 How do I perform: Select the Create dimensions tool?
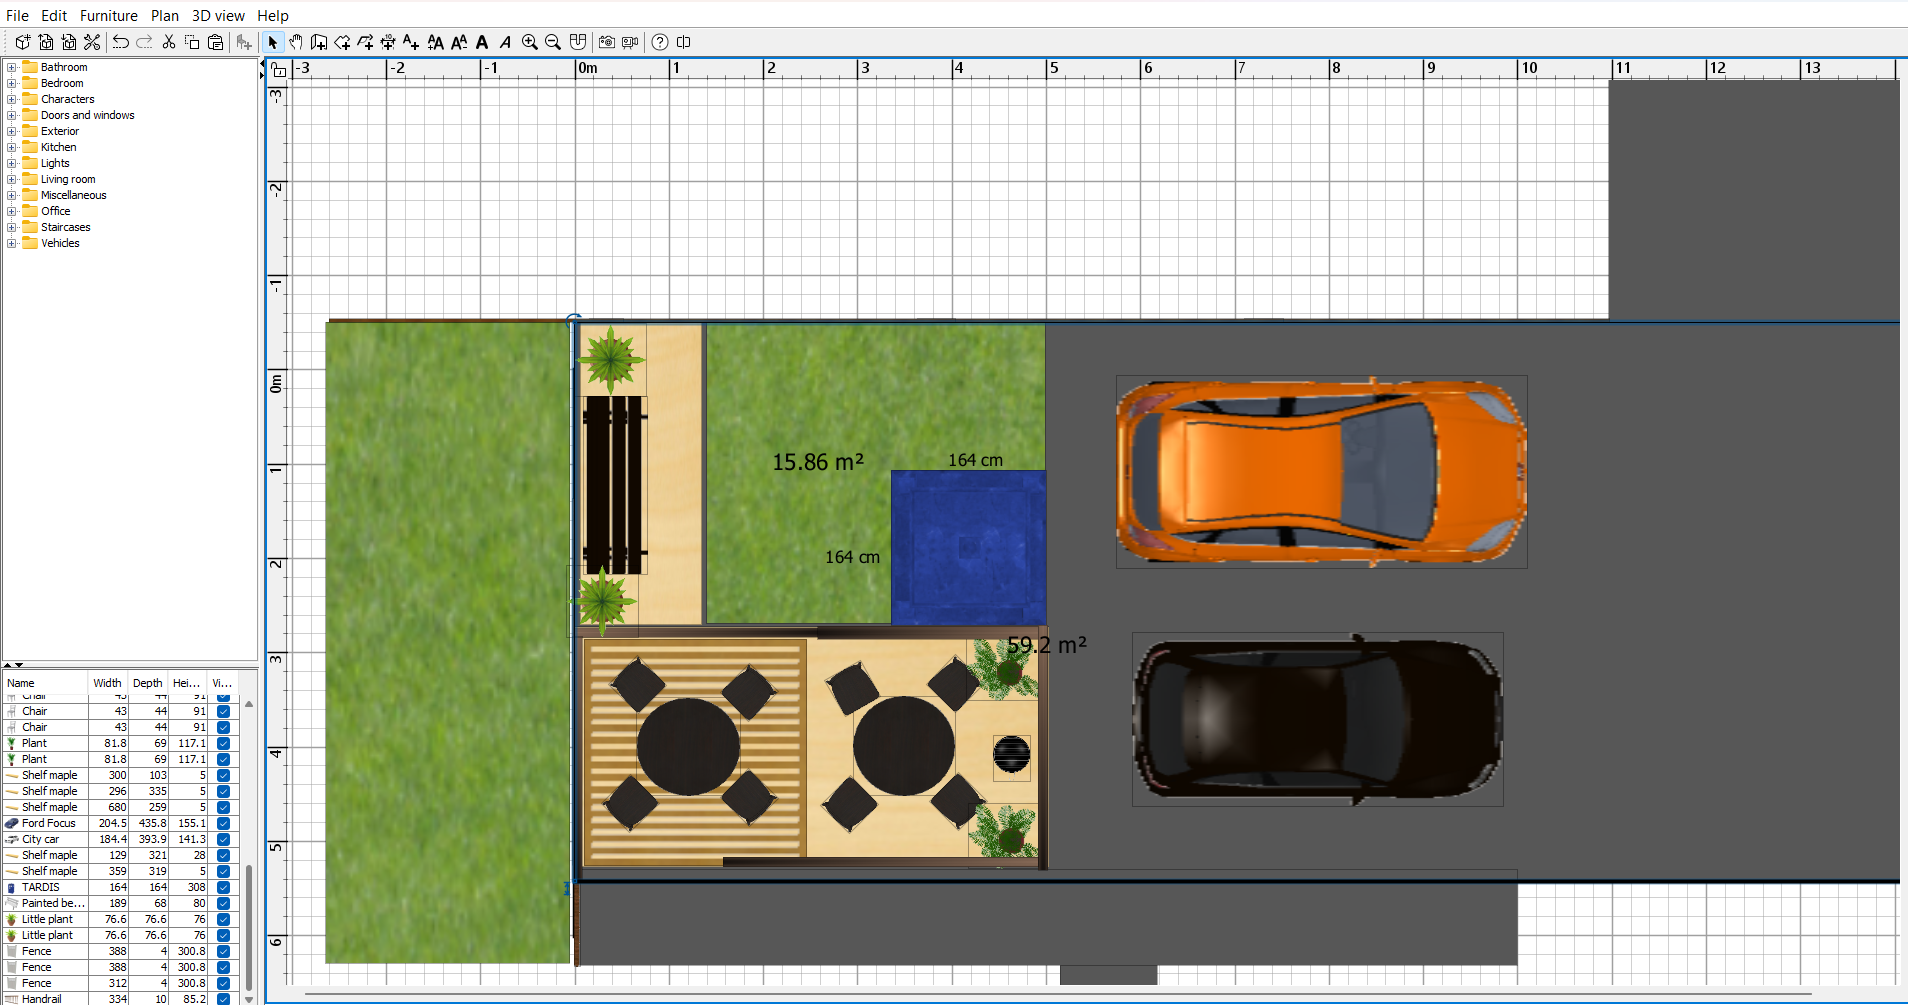(388, 42)
